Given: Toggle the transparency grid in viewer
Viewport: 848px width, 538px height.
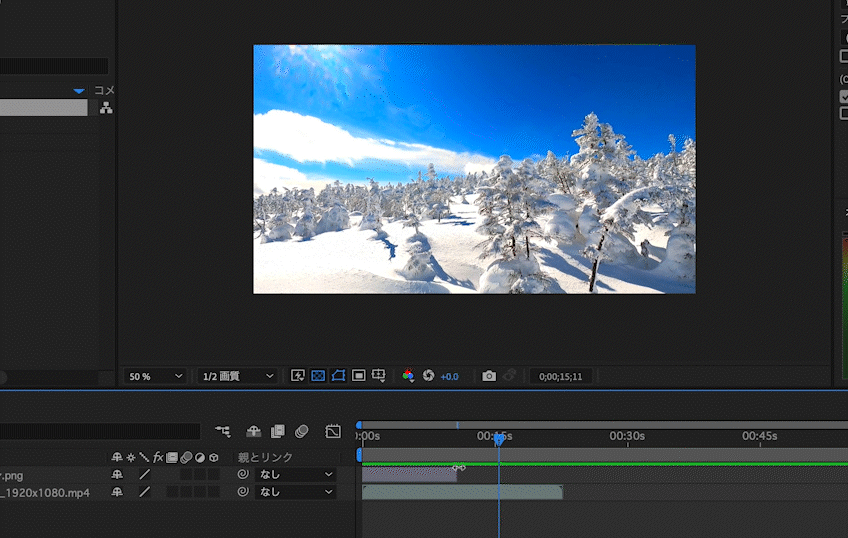Looking at the screenshot, I should click(318, 376).
